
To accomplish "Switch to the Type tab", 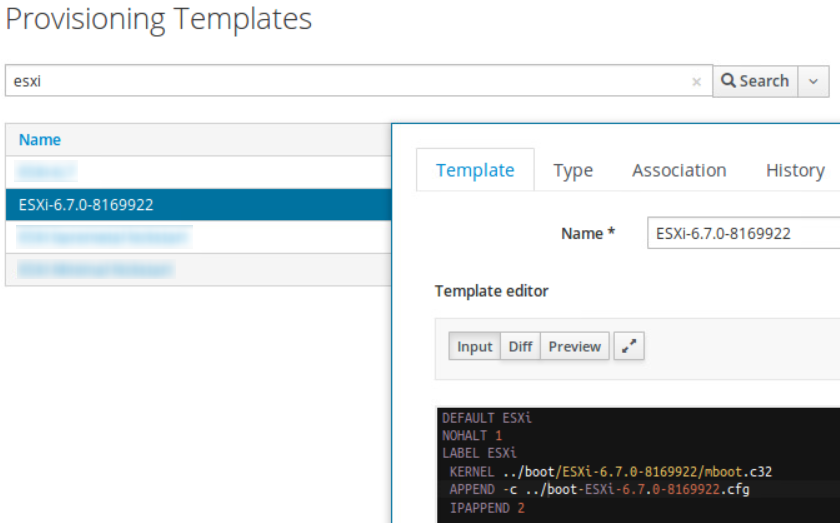I will tap(573, 170).
